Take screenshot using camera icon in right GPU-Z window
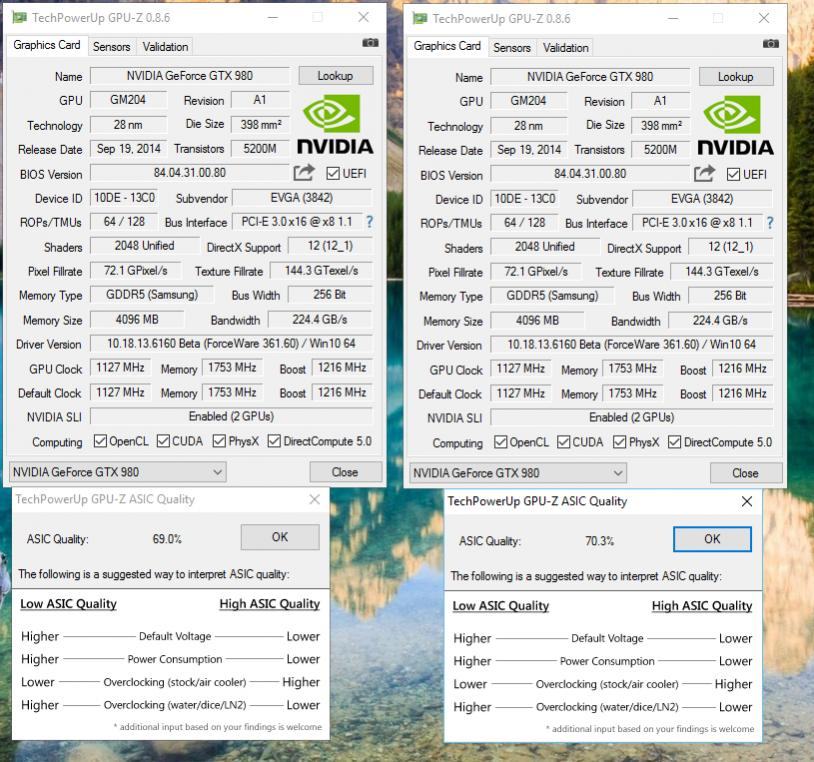814x762 pixels. 770,44
